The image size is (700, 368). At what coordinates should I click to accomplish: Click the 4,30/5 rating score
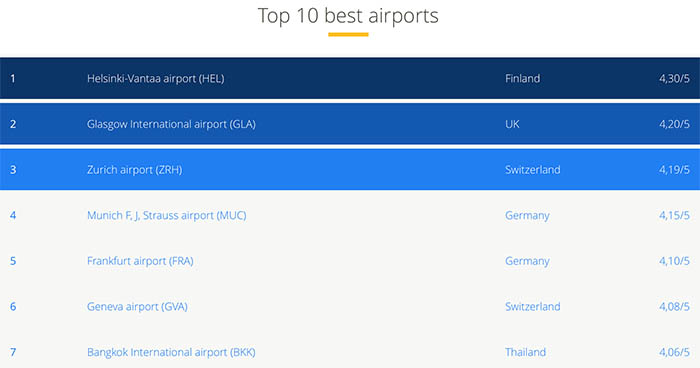click(x=674, y=79)
